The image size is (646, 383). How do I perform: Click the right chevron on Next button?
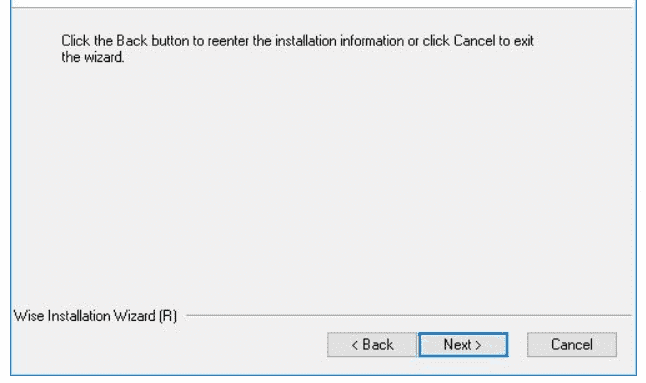[478, 345]
